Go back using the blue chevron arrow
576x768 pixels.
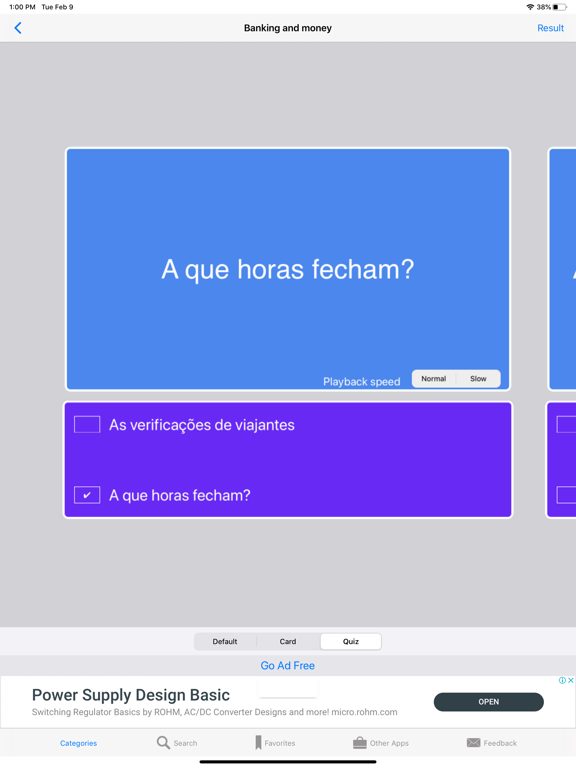(x=18, y=28)
